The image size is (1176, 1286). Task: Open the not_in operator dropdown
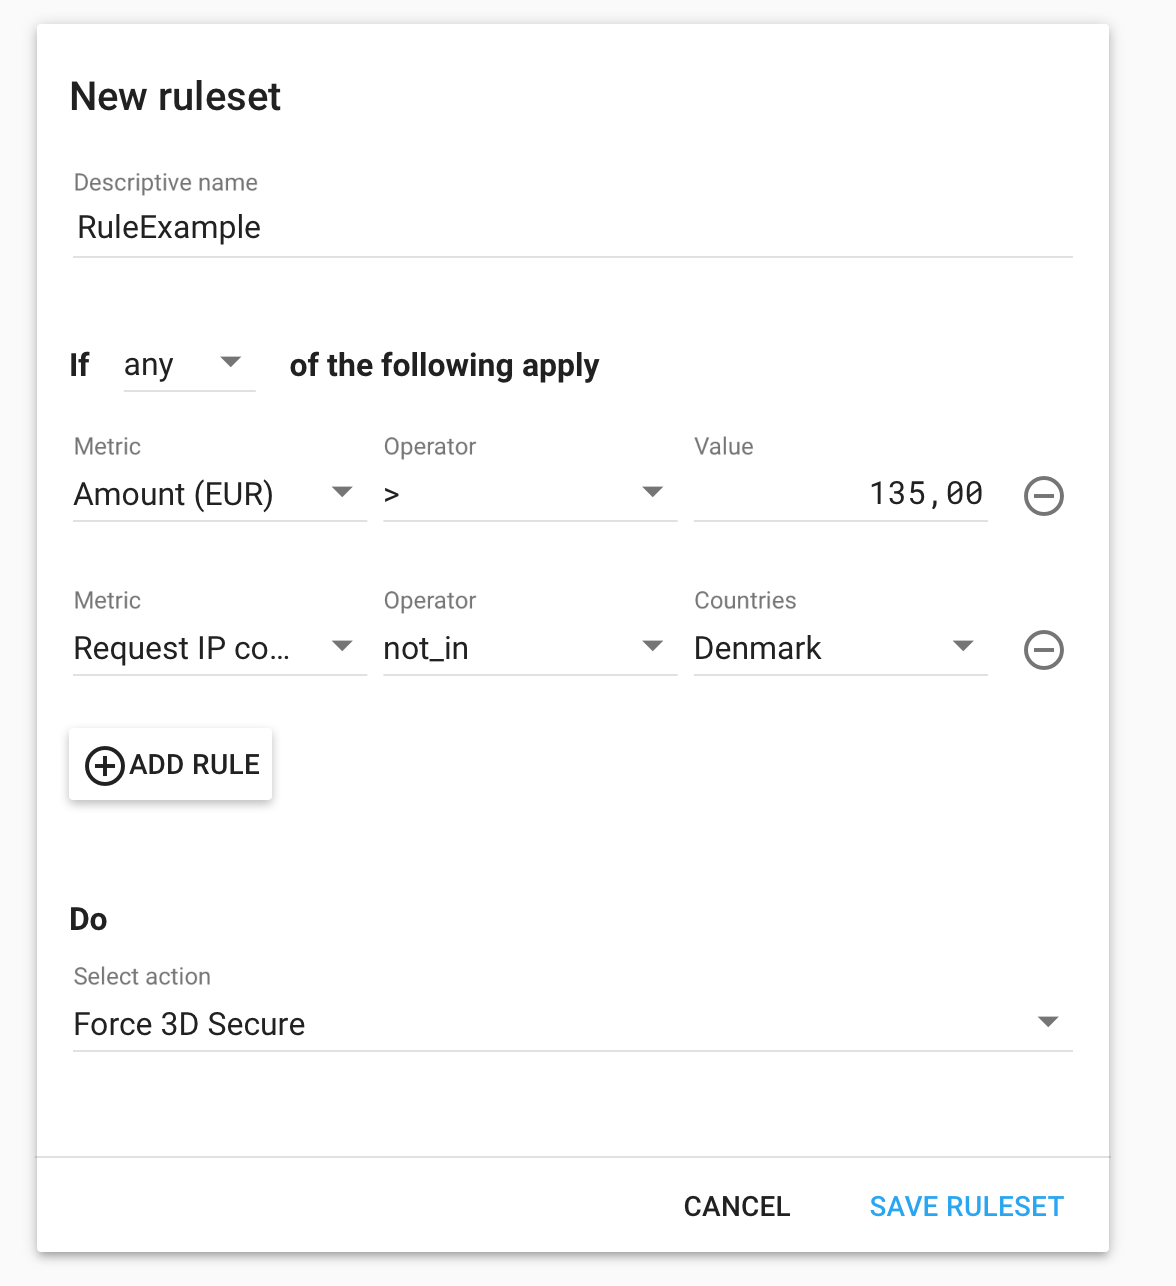[x=530, y=648]
